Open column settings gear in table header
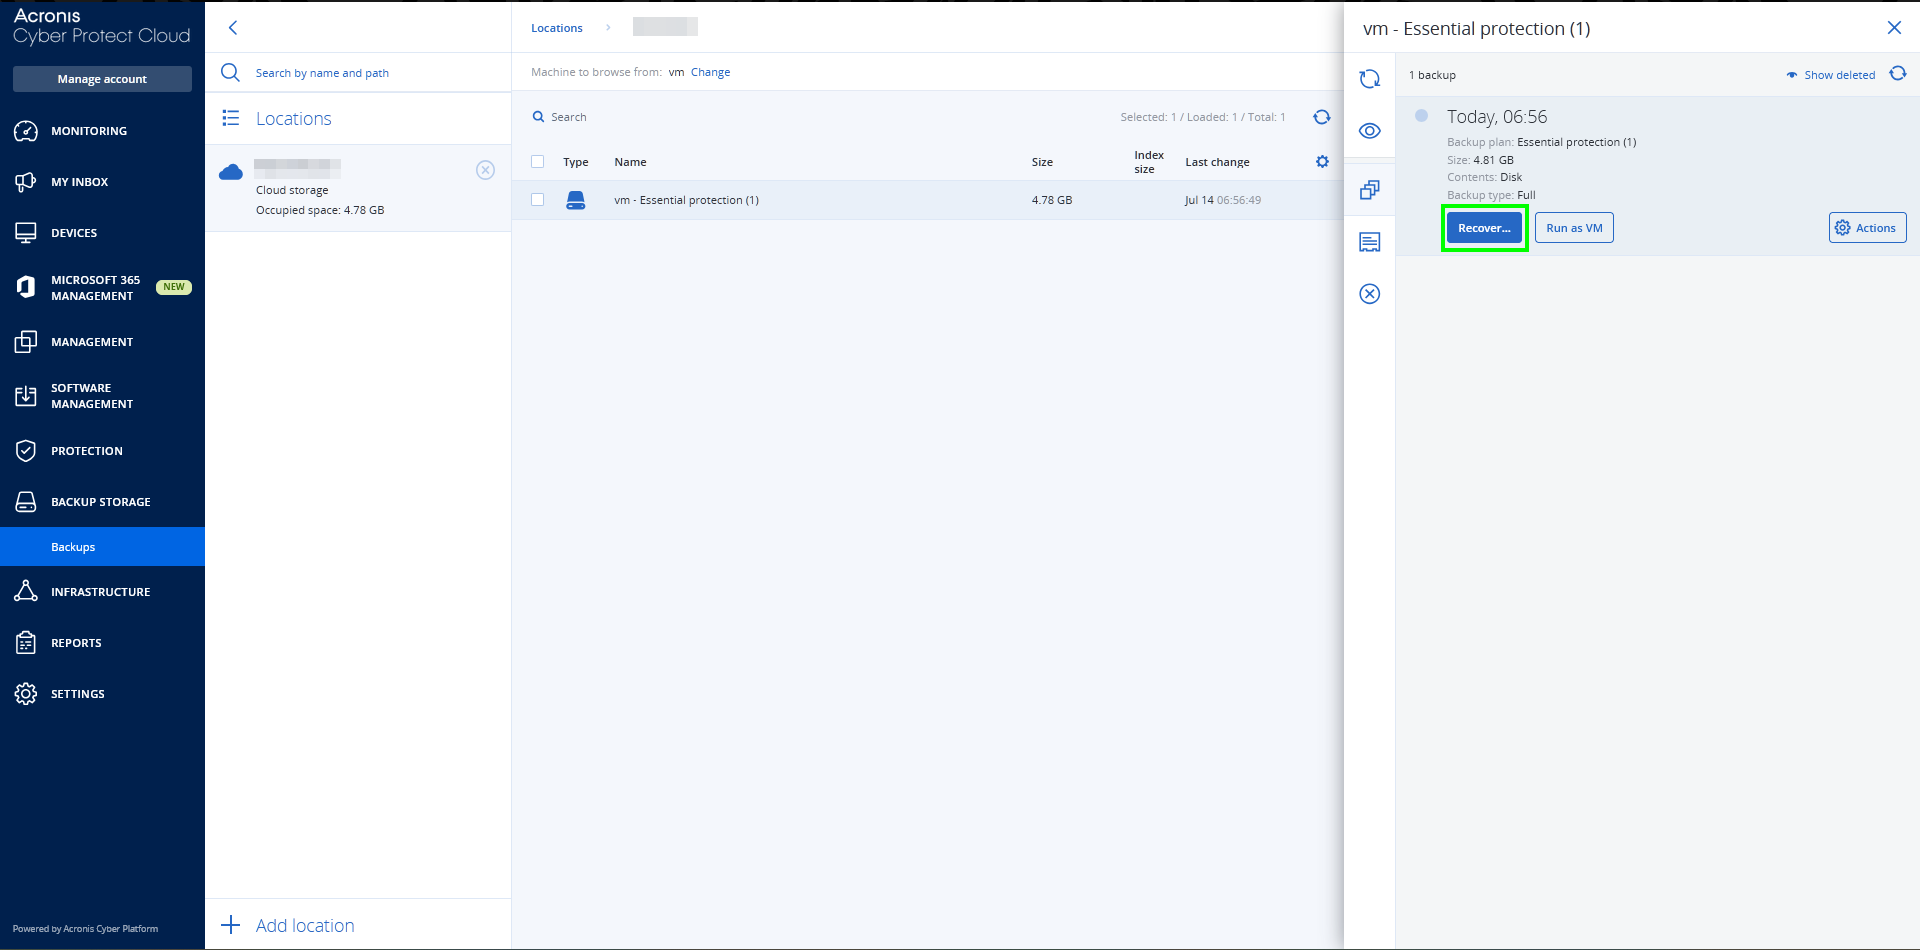Viewport: 1920px width, 950px height. click(1322, 162)
